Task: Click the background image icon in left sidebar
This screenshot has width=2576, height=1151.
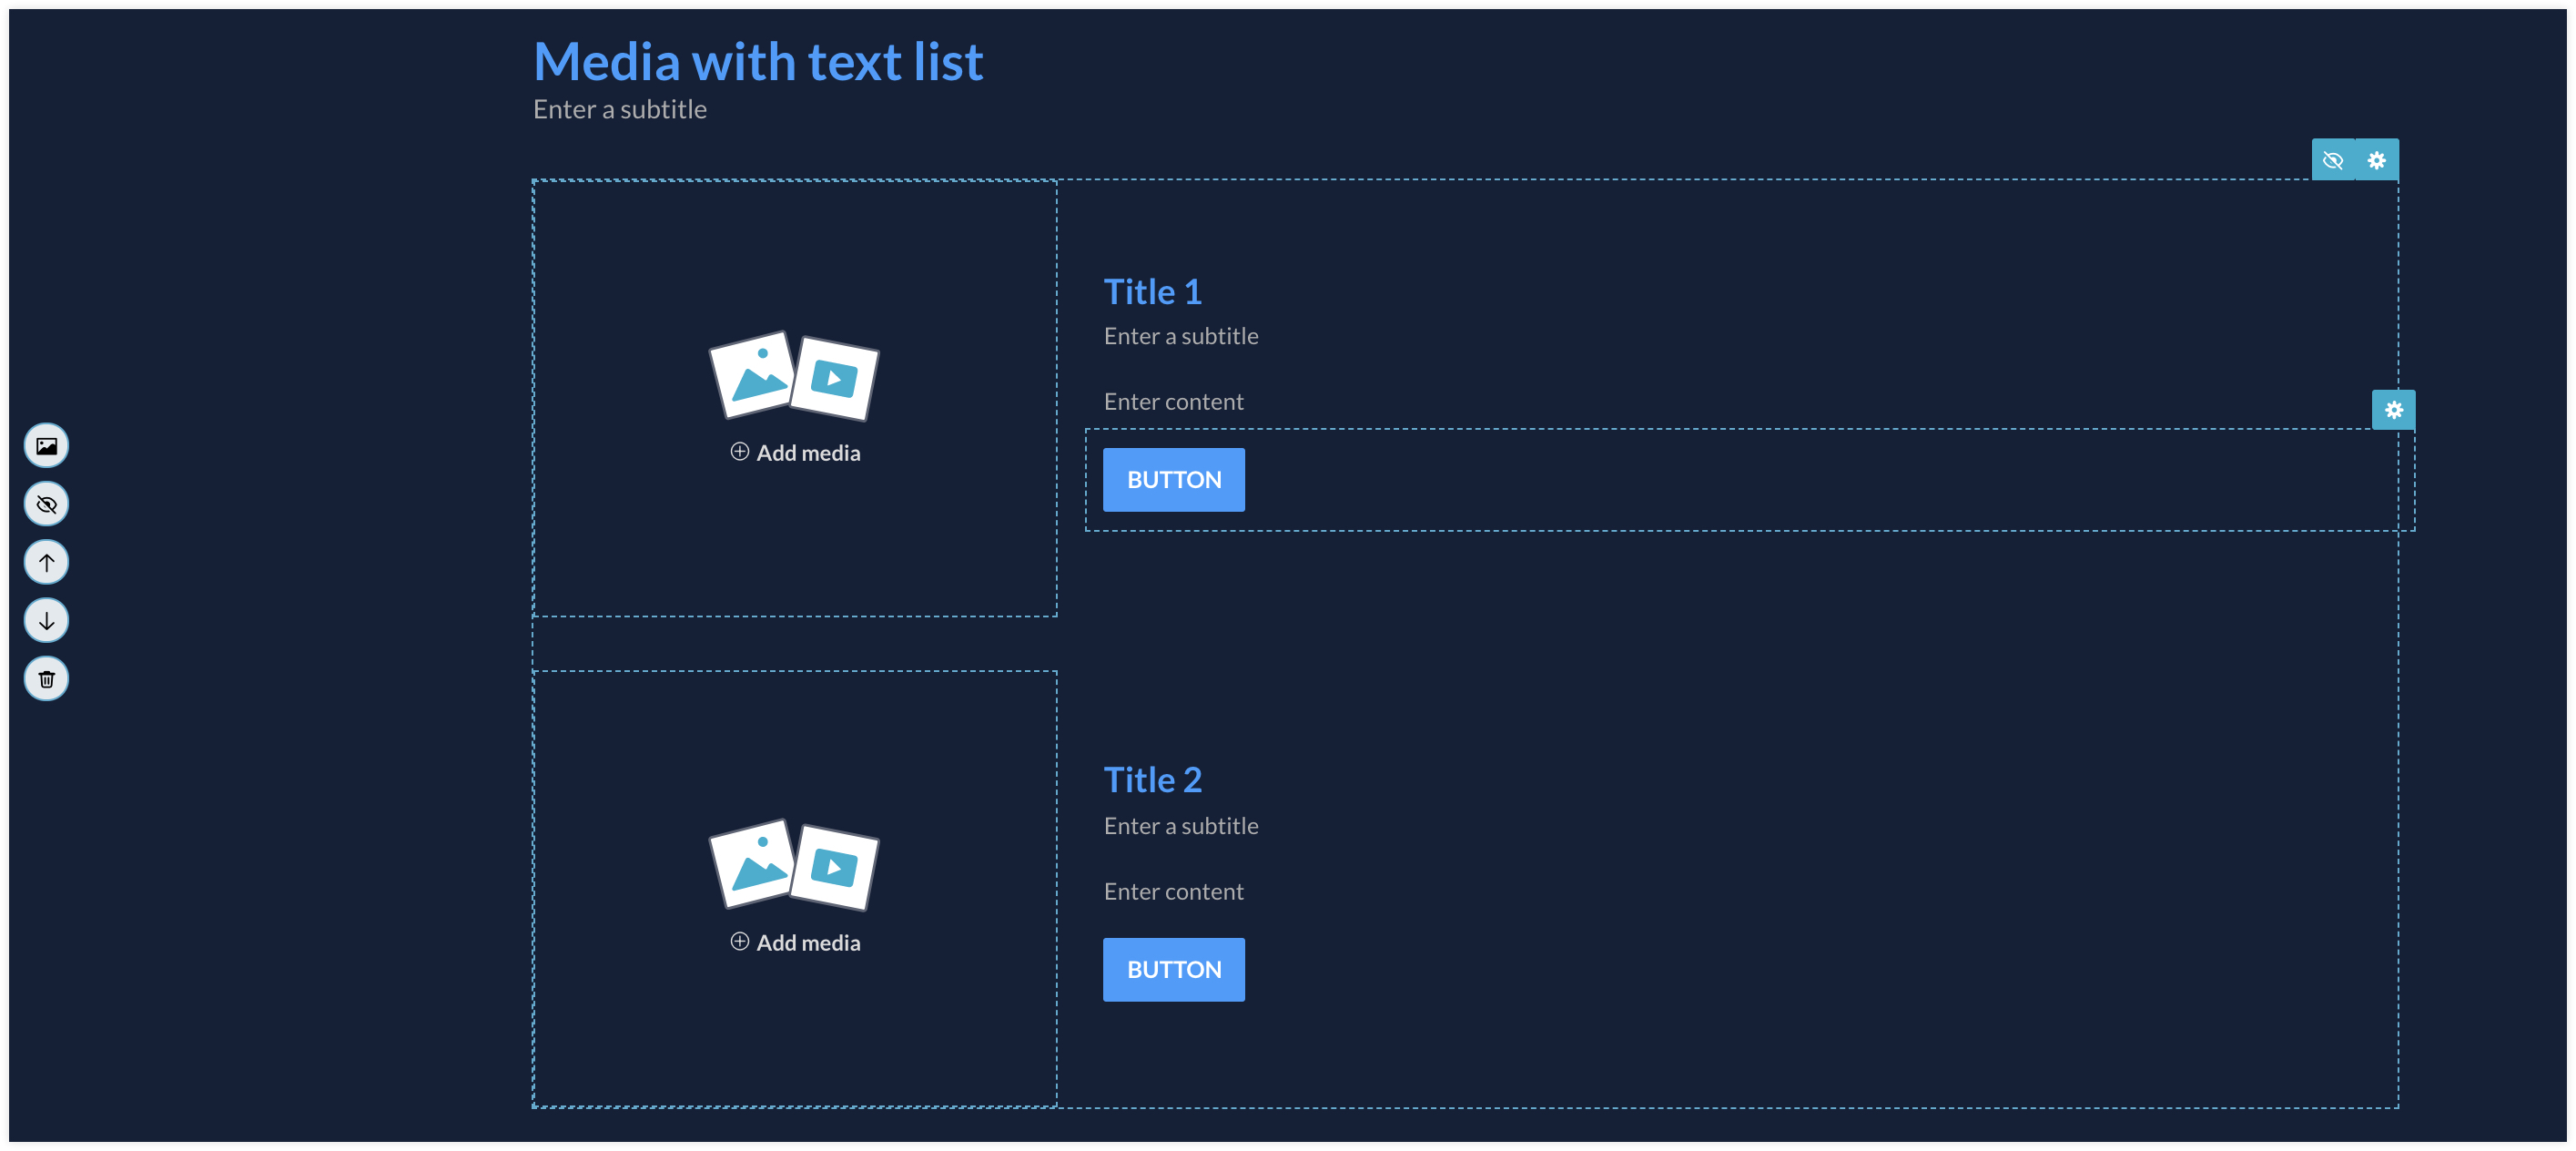Action: (46, 446)
